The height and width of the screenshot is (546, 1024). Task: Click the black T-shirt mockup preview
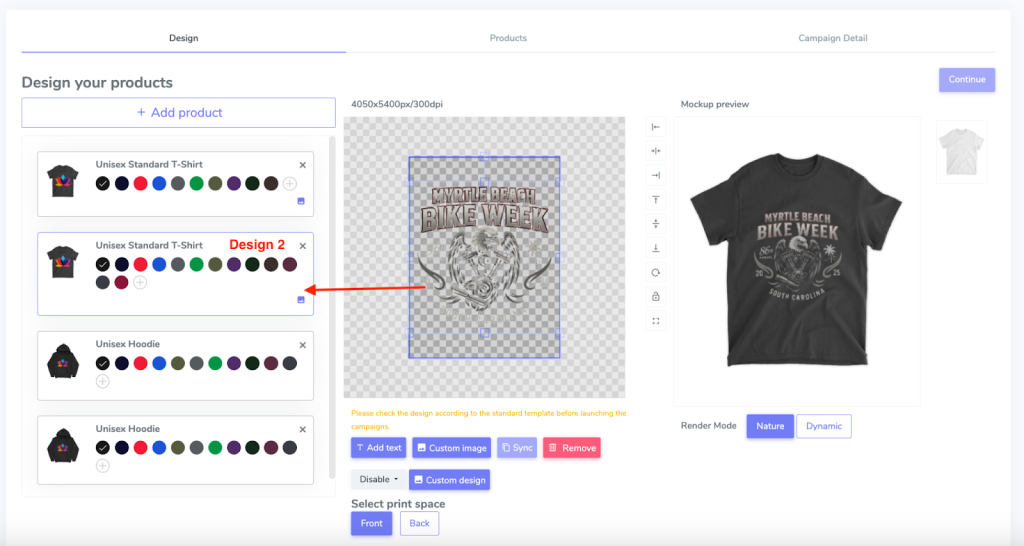click(x=796, y=260)
